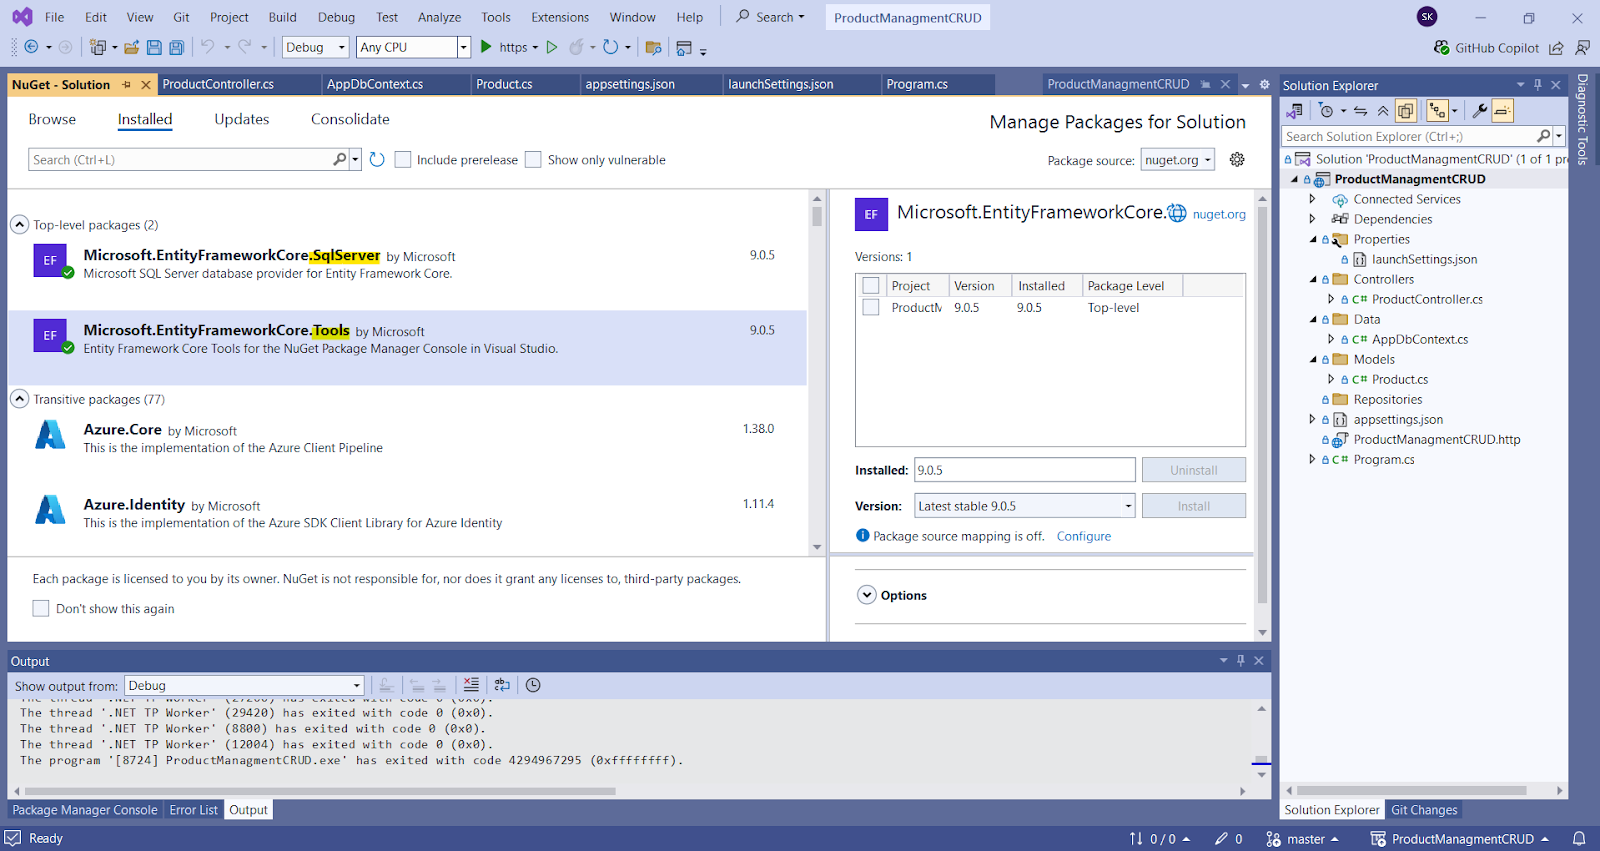Click the Configure link for source mapping
The image size is (1600, 851).
[x=1084, y=536]
